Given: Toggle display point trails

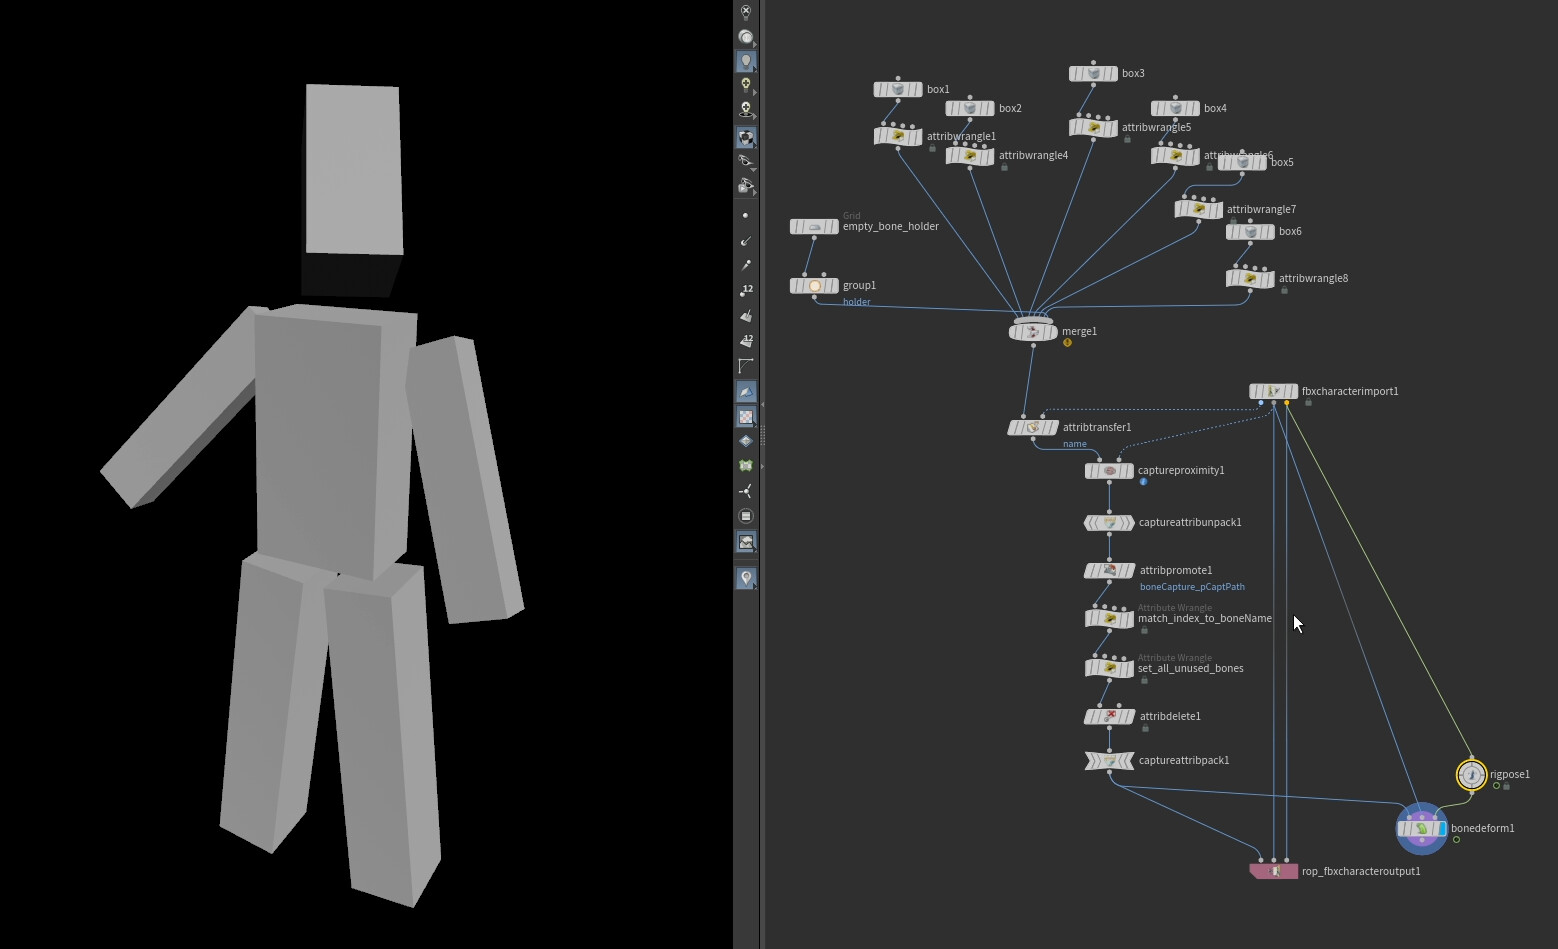Looking at the screenshot, I should 746,266.
